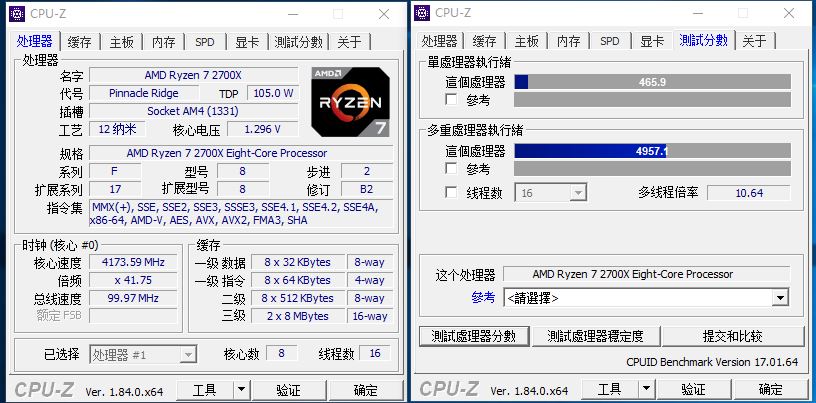Open 显卡 tab in left window

[x=247, y=42]
